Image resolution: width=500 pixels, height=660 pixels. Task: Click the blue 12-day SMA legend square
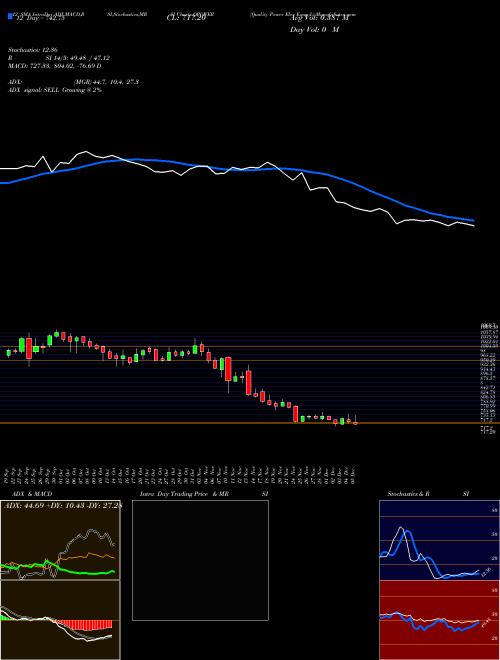pos(10,16)
